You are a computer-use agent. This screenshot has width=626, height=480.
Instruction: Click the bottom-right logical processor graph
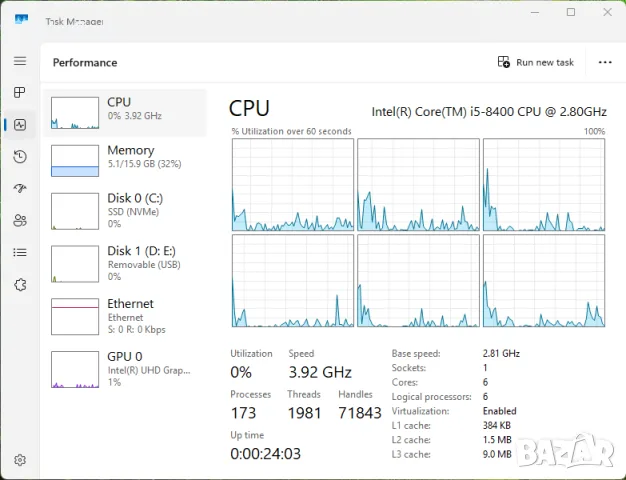point(544,281)
